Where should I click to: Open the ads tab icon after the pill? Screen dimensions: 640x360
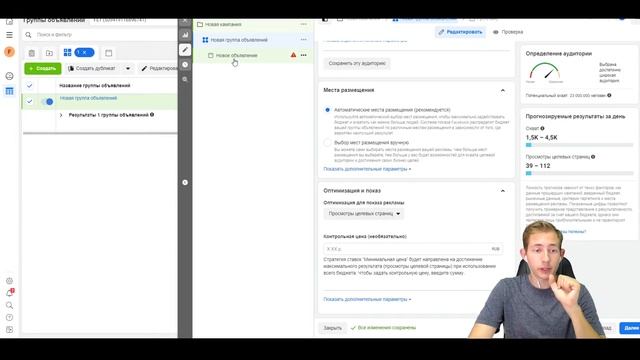pos(109,53)
